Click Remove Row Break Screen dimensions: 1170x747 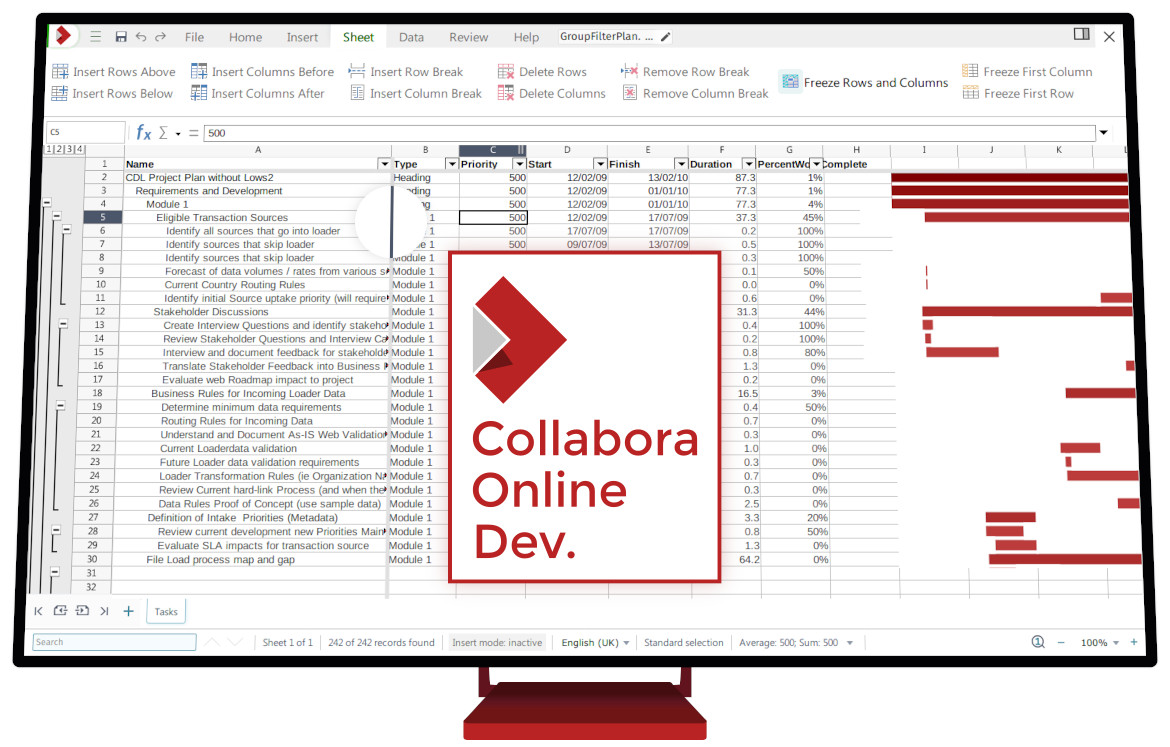coord(685,72)
